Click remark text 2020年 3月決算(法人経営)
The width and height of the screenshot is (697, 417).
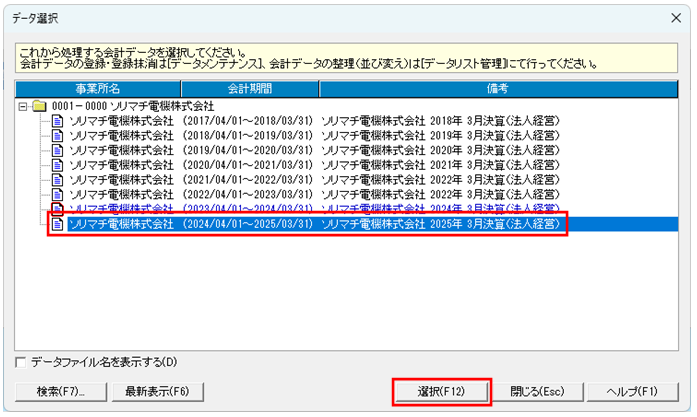(495, 150)
